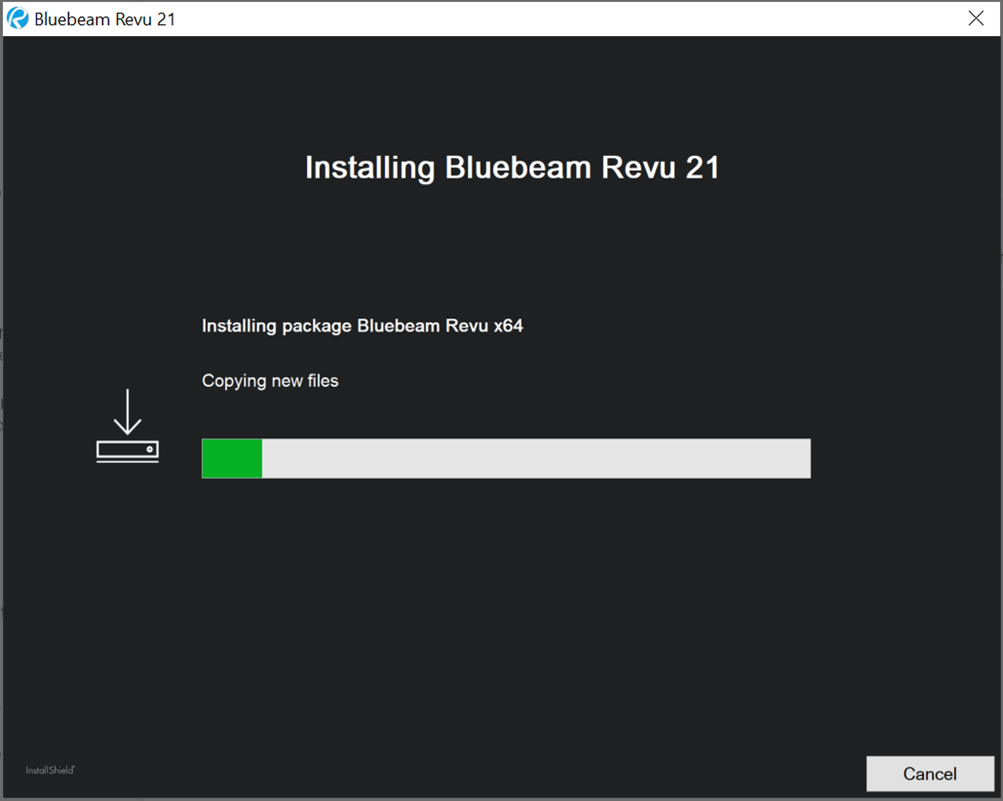Click the "Installing package Bluebeam Revu x64" label
Viewport: 1003px width, 801px height.
tap(362, 326)
